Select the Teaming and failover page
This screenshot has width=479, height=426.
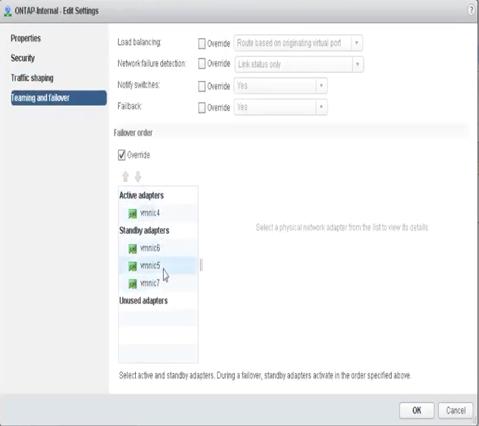(59, 98)
